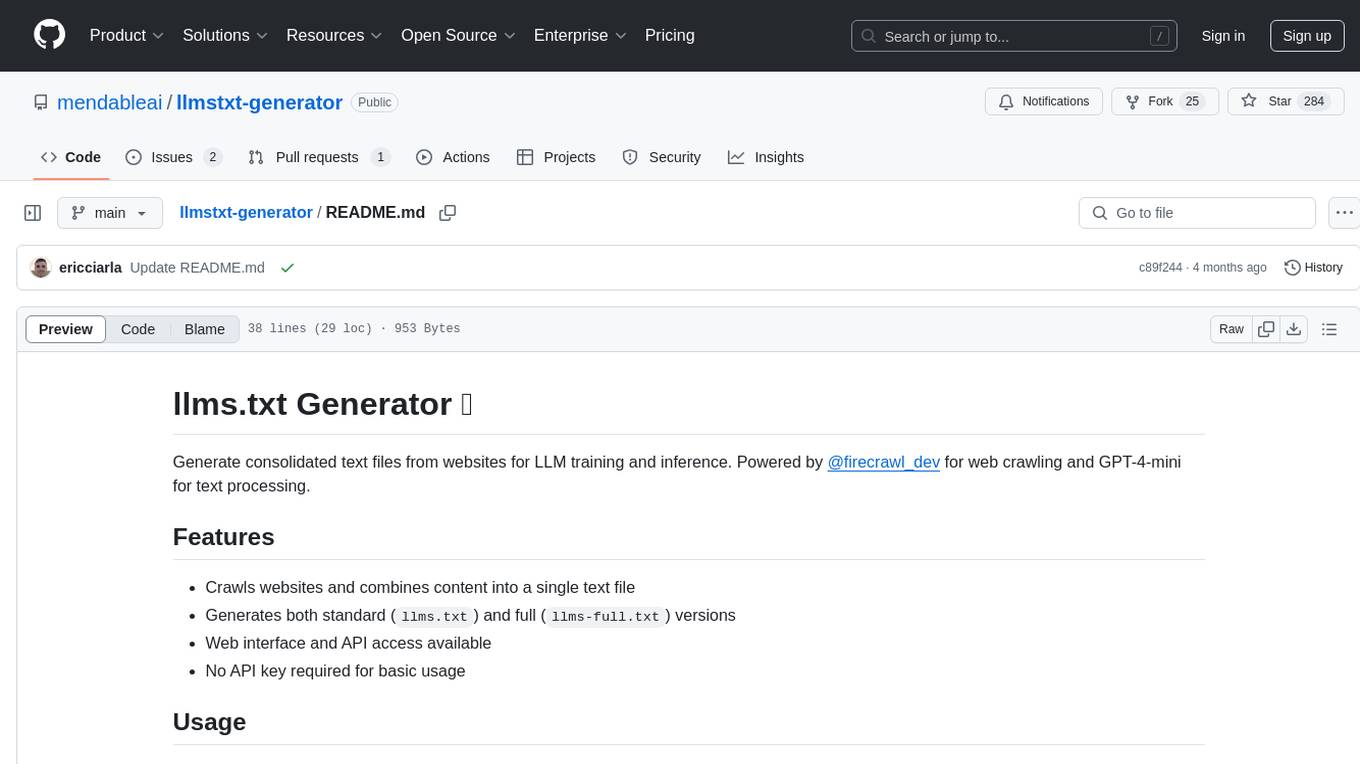This screenshot has height=764, width=1360.
Task: Switch to Blame view
Action: pyautogui.click(x=204, y=329)
